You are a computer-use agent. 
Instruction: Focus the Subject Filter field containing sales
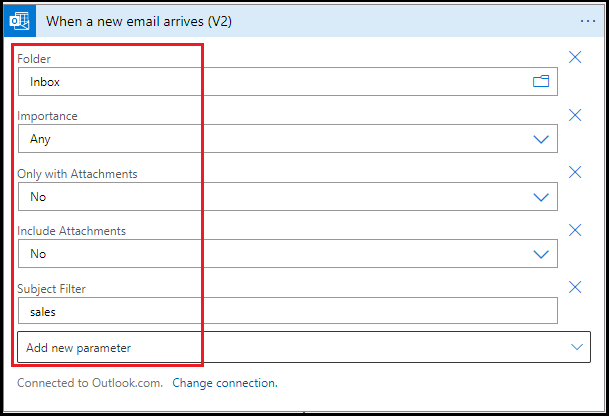coord(286,312)
